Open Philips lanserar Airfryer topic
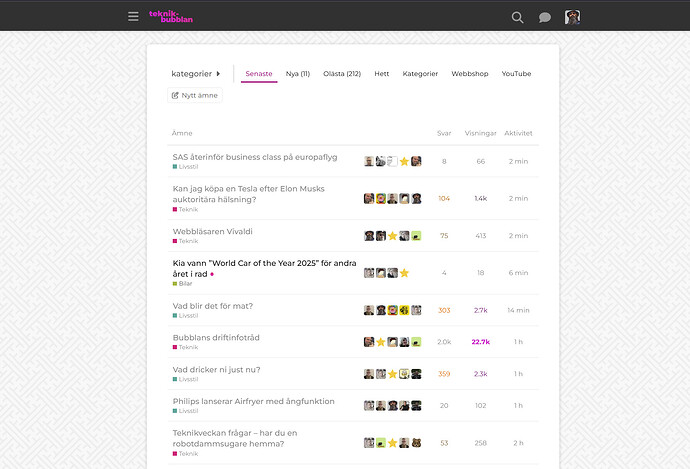Screen dimensions: 690x469 (253, 401)
